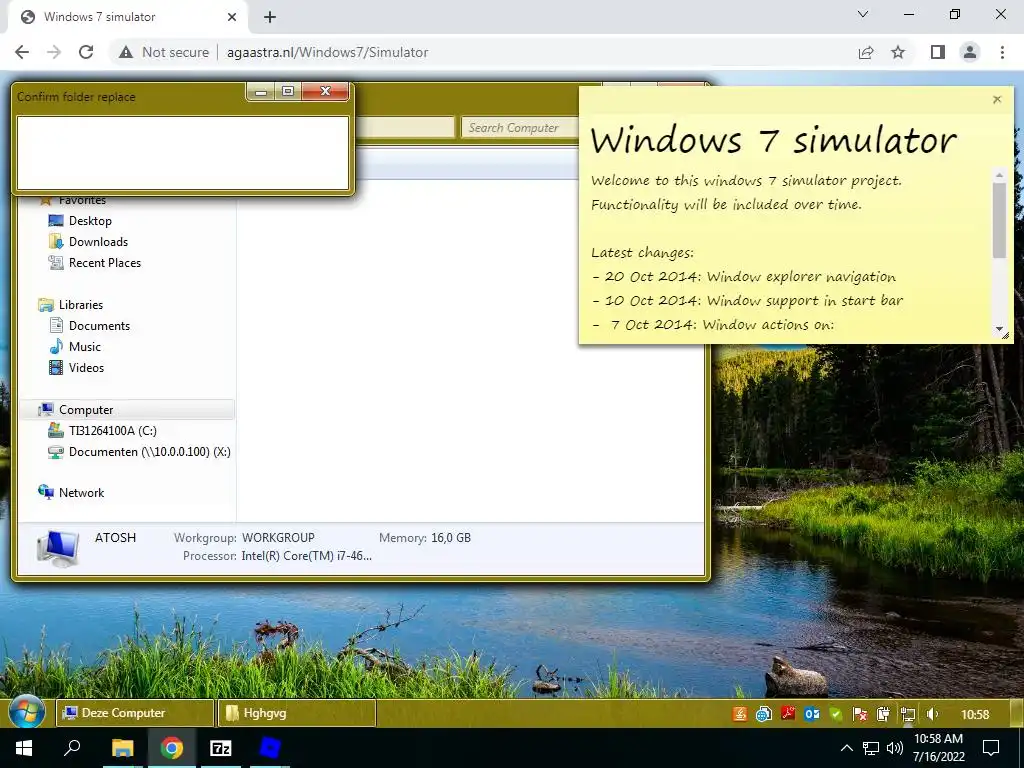Go back in Chrome
Screen dimensions: 1024x768
[22, 52]
